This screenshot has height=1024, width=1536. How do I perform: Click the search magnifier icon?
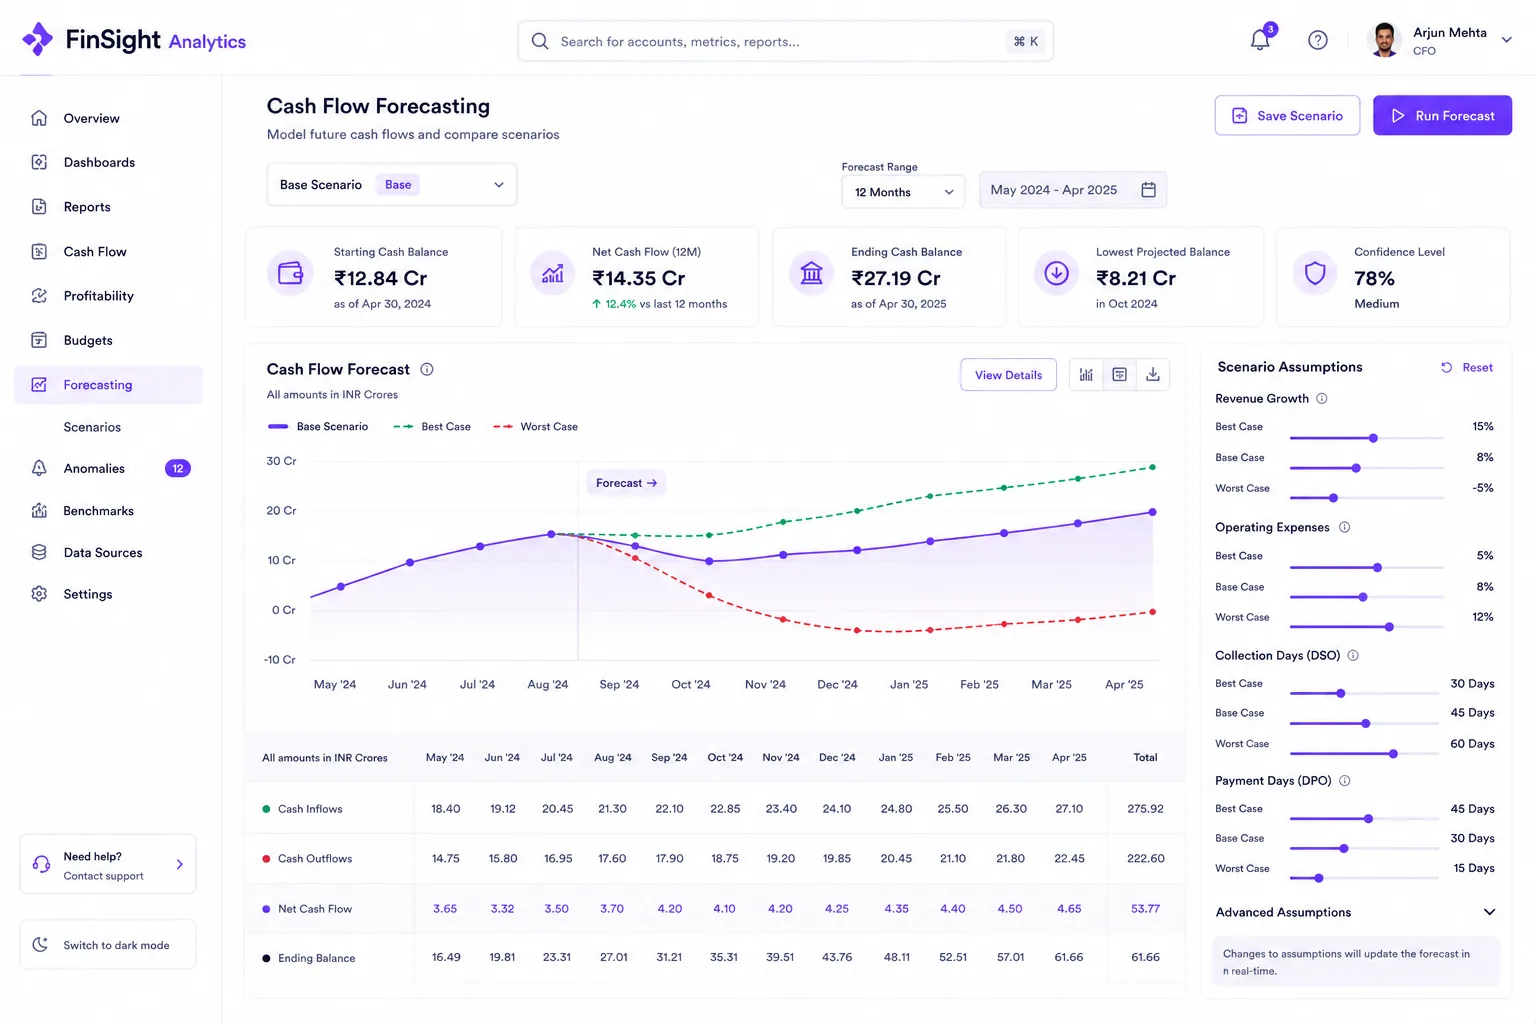click(540, 41)
